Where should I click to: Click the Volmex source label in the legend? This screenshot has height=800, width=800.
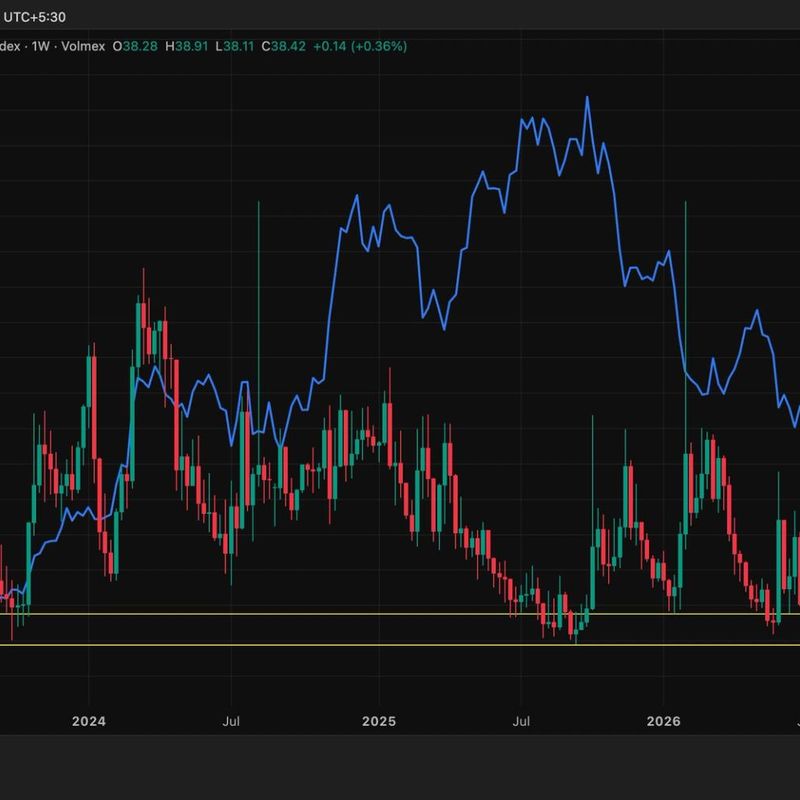pyautogui.click(x=83, y=46)
